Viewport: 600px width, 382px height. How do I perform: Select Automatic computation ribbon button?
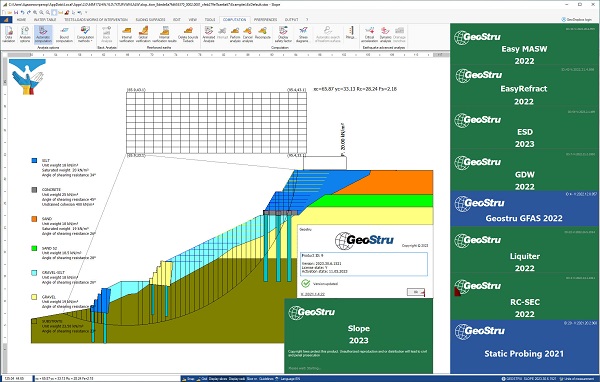(43, 34)
